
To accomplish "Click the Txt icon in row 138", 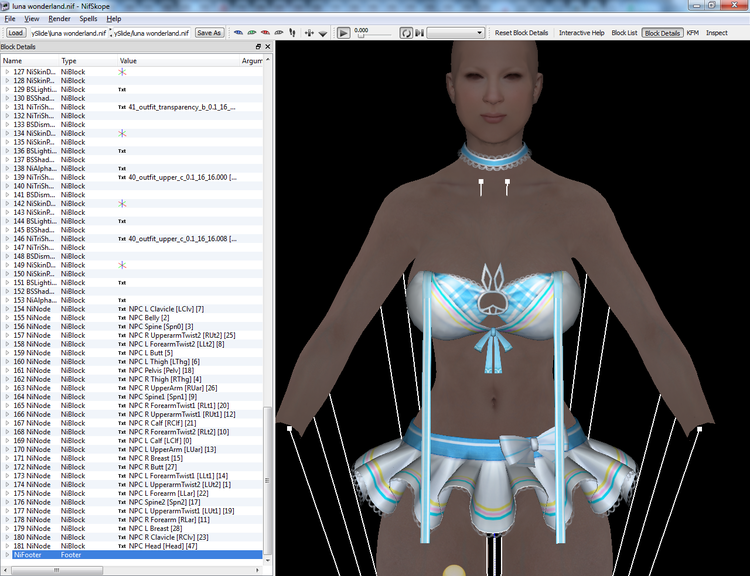I will pos(122,168).
